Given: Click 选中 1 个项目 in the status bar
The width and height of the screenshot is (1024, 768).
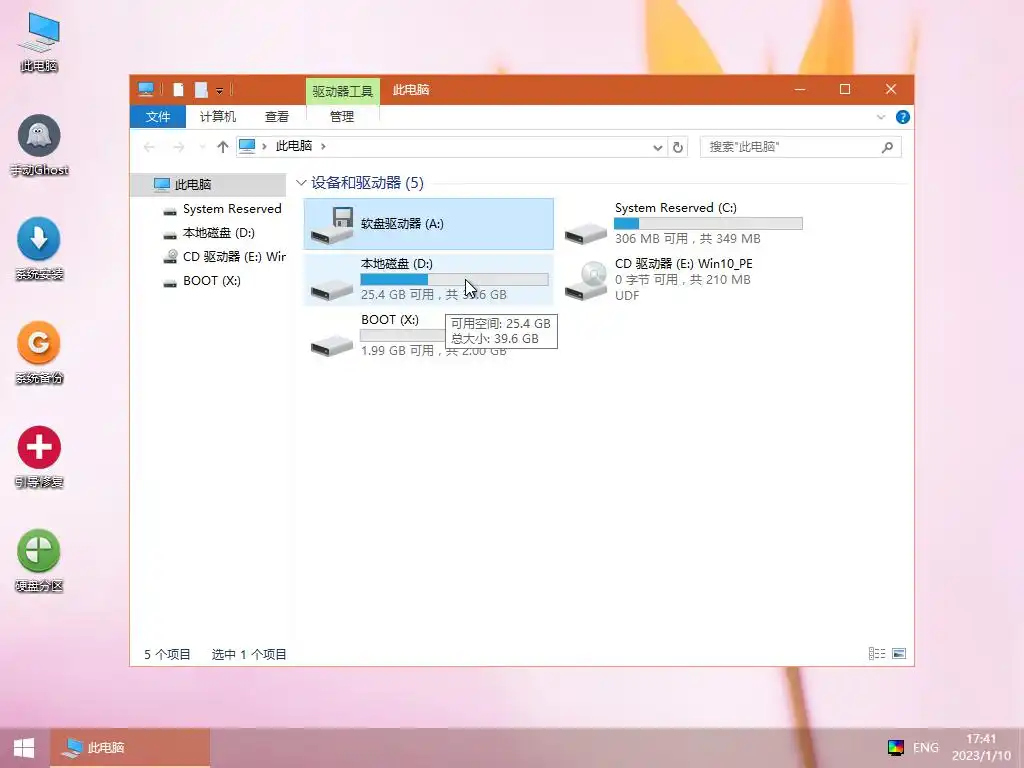Looking at the screenshot, I should pyautogui.click(x=249, y=654).
